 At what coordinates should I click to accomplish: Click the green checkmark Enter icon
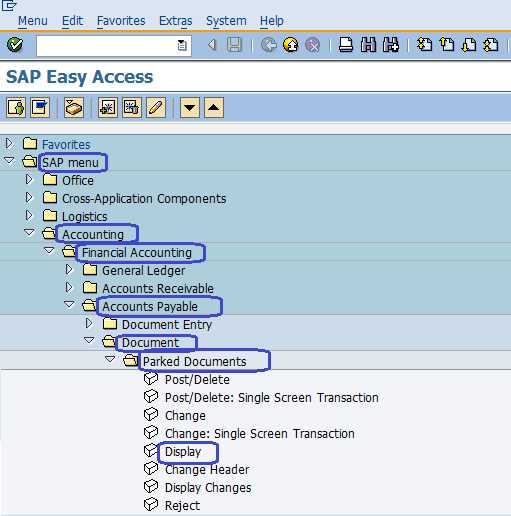pyautogui.click(x=15, y=45)
